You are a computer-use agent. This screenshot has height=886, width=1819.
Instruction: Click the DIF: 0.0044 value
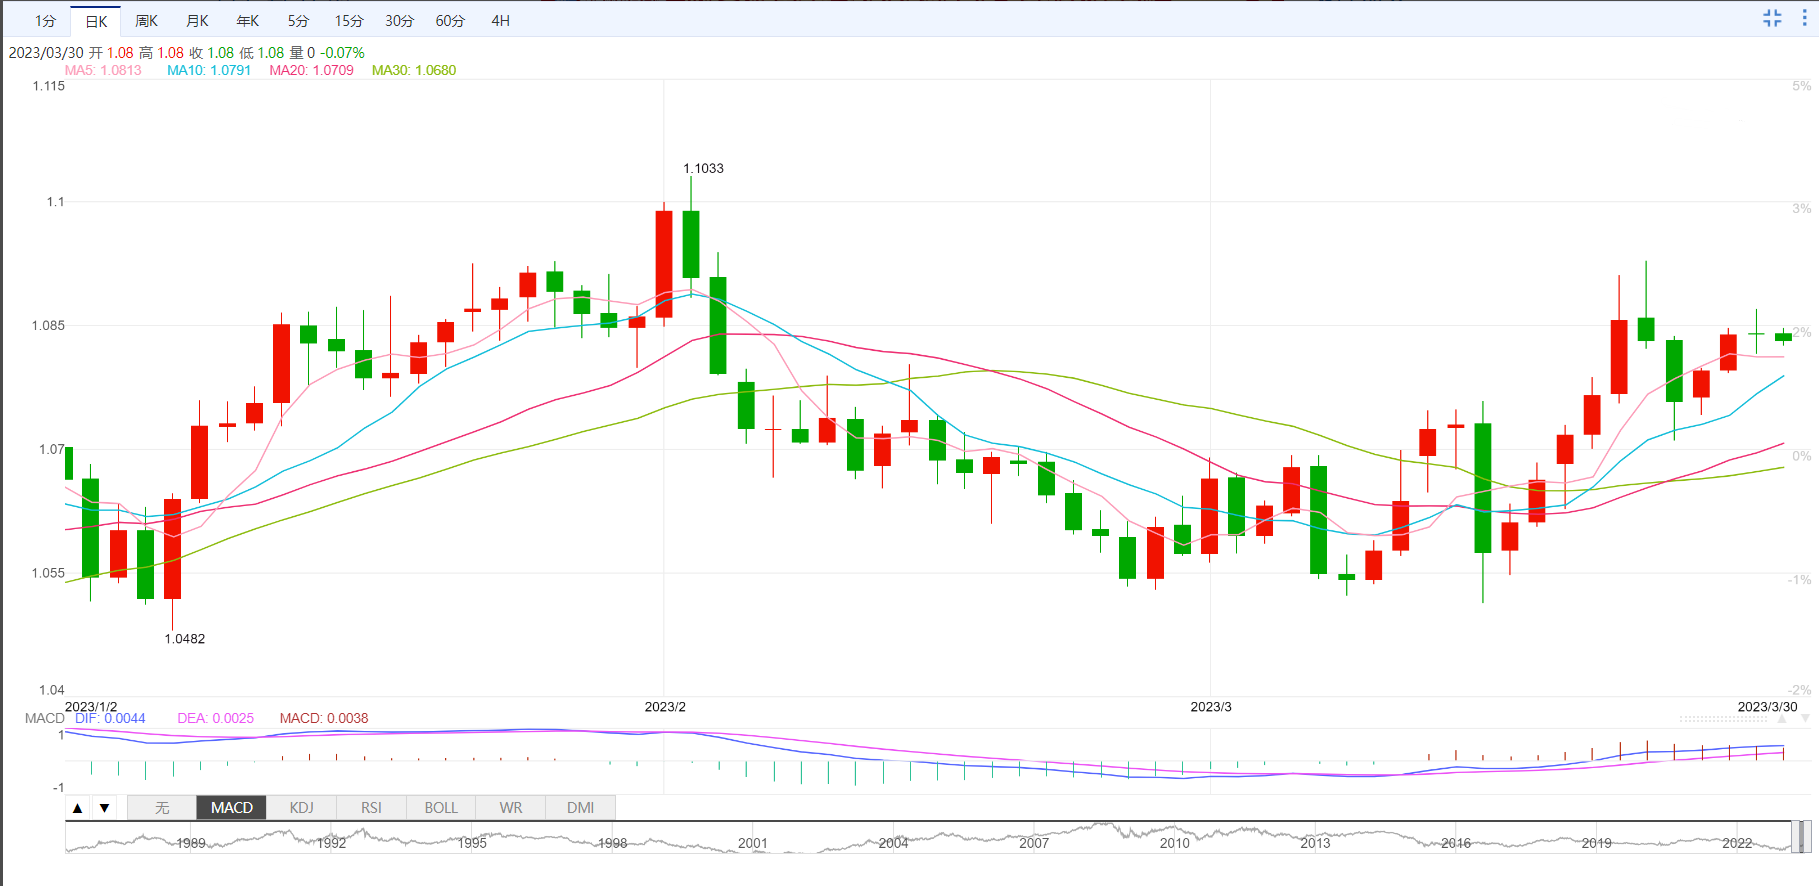tap(110, 718)
